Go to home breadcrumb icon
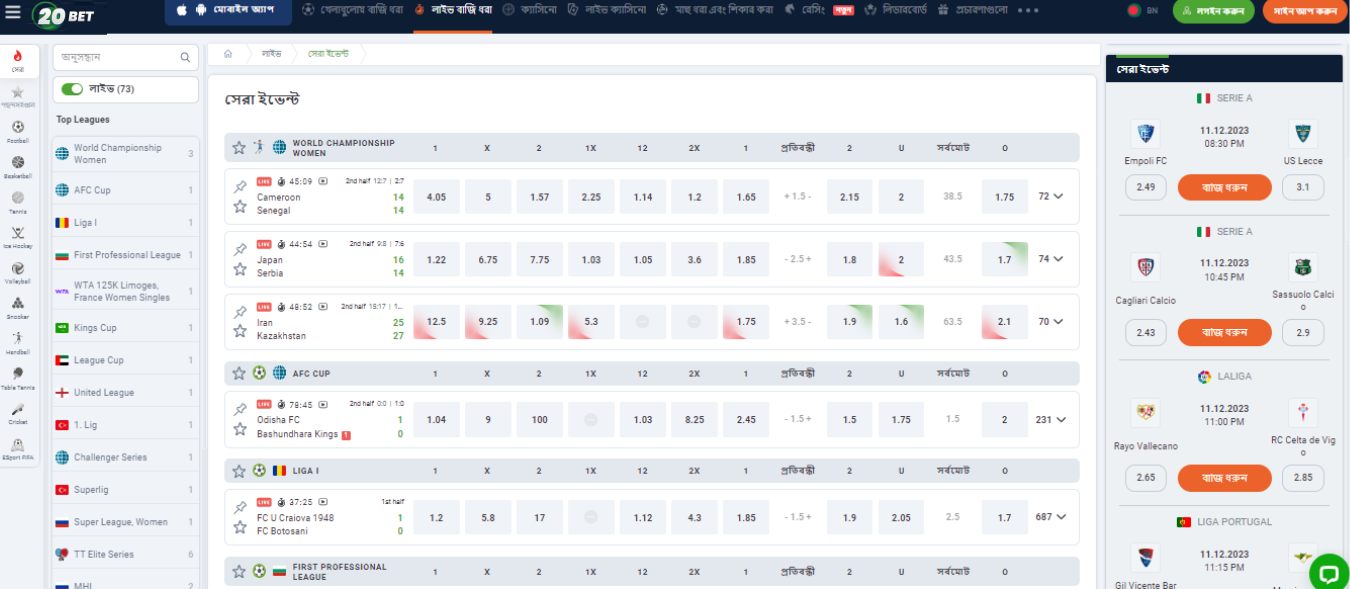This screenshot has height=589, width=1350. tap(228, 53)
